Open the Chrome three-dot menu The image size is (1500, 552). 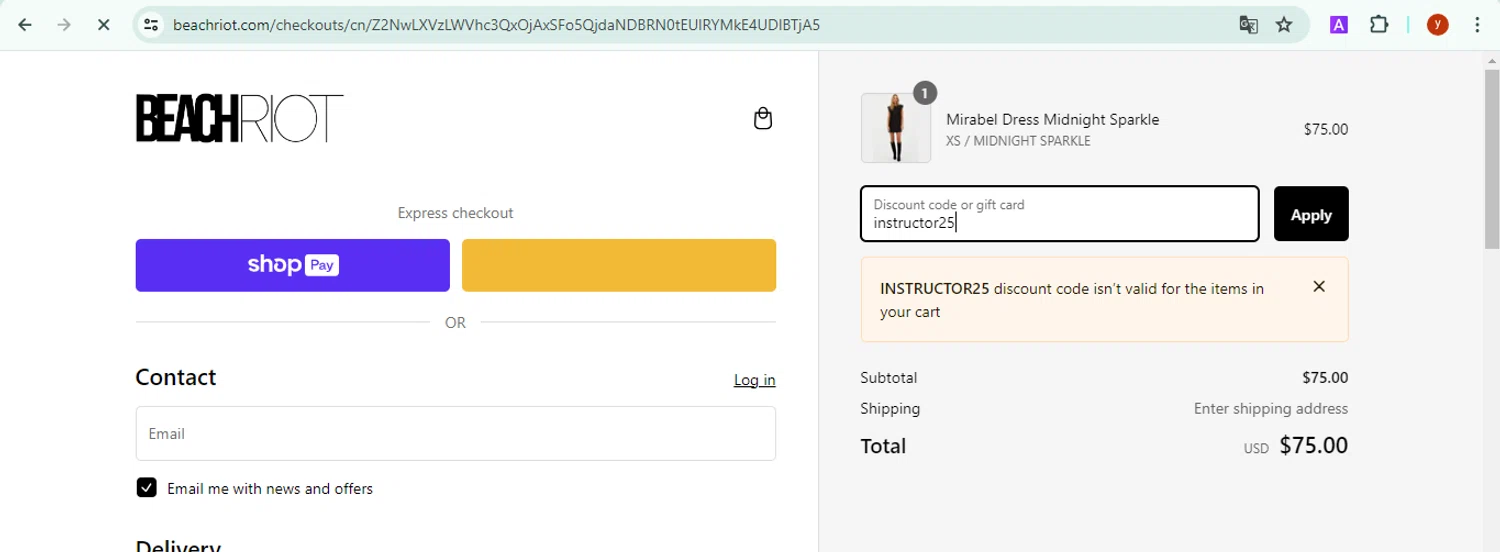point(1477,25)
